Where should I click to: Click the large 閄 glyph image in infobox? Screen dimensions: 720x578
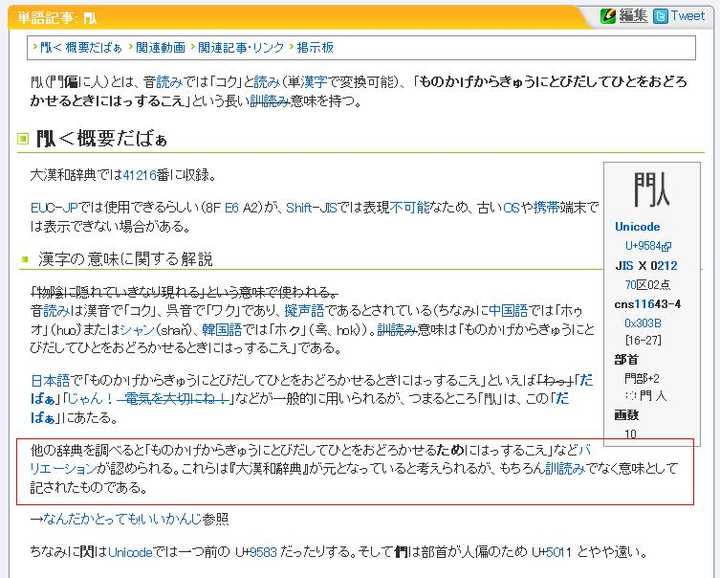point(652,189)
